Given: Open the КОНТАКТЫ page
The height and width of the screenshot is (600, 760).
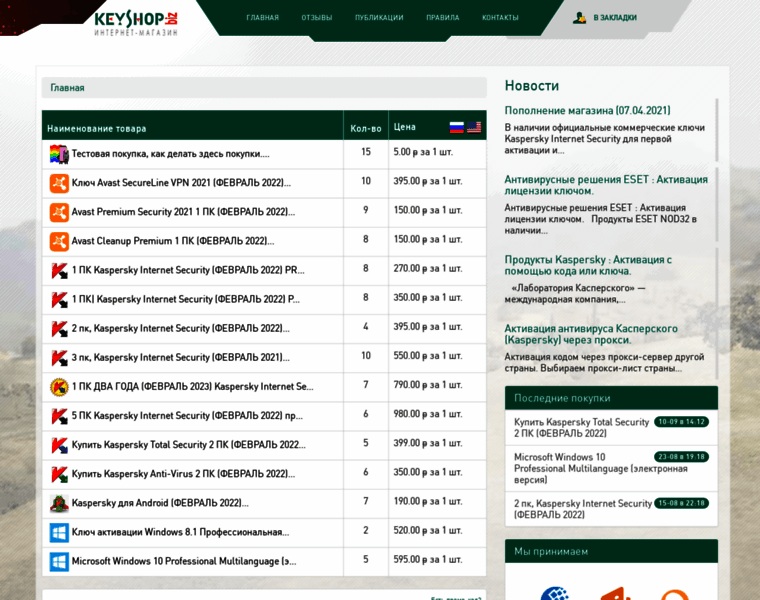Looking at the screenshot, I should [500, 17].
